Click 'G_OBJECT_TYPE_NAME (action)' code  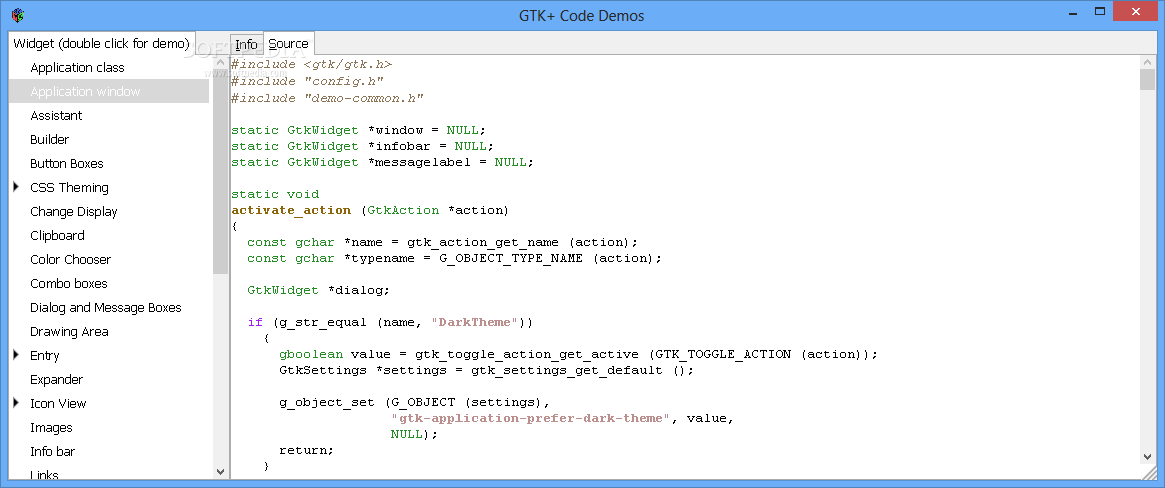coord(546,258)
